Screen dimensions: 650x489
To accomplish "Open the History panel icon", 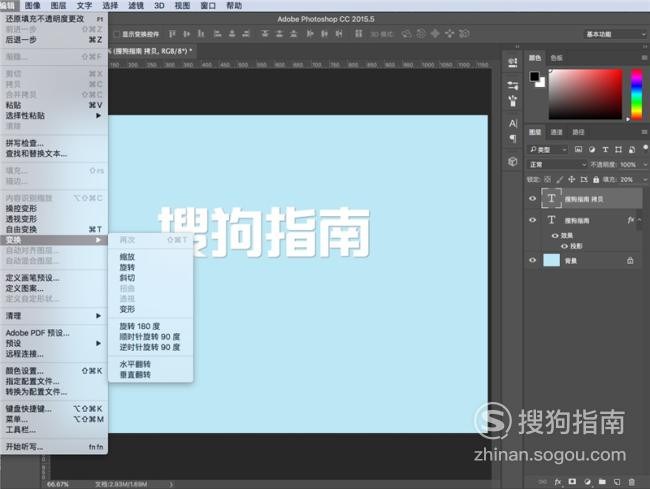I will coord(513,63).
